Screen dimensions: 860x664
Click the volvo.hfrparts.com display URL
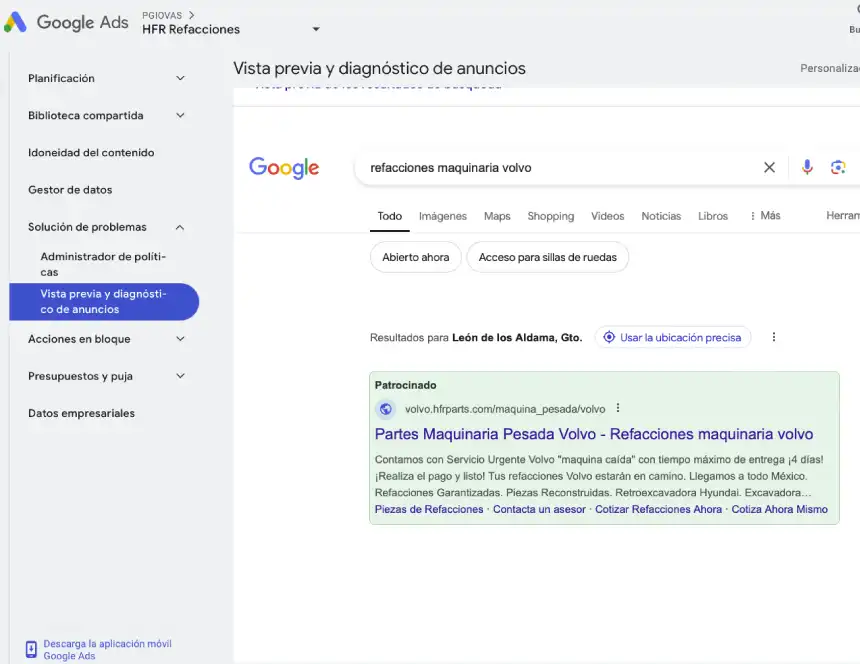point(505,409)
